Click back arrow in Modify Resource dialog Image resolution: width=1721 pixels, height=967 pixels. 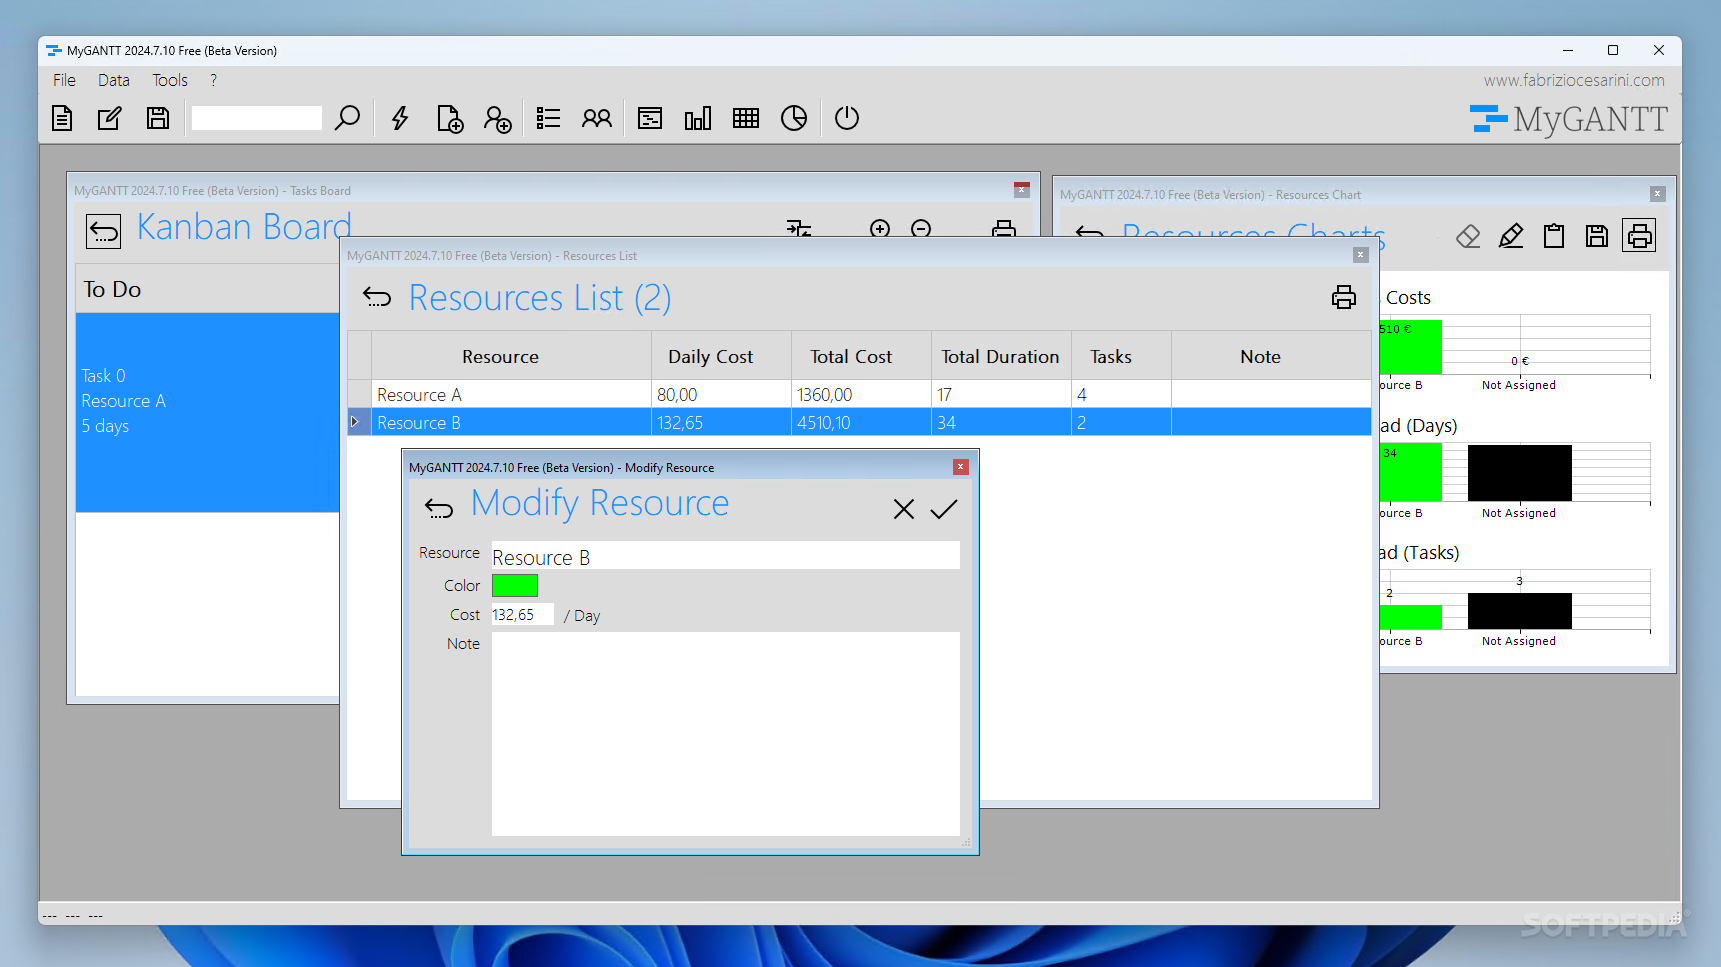[x=439, y=508]
